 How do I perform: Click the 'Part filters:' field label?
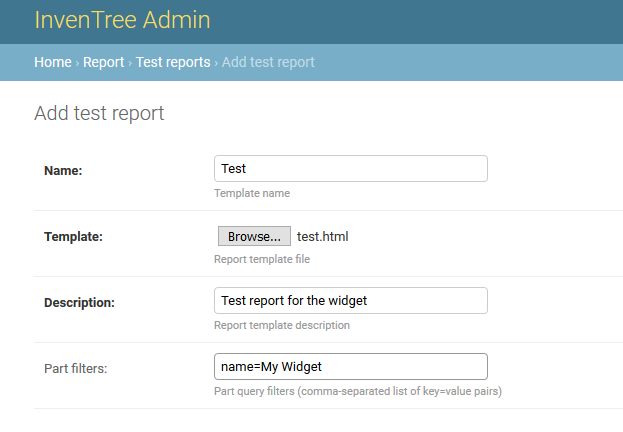pyautogui.click(x=75, y=369)
